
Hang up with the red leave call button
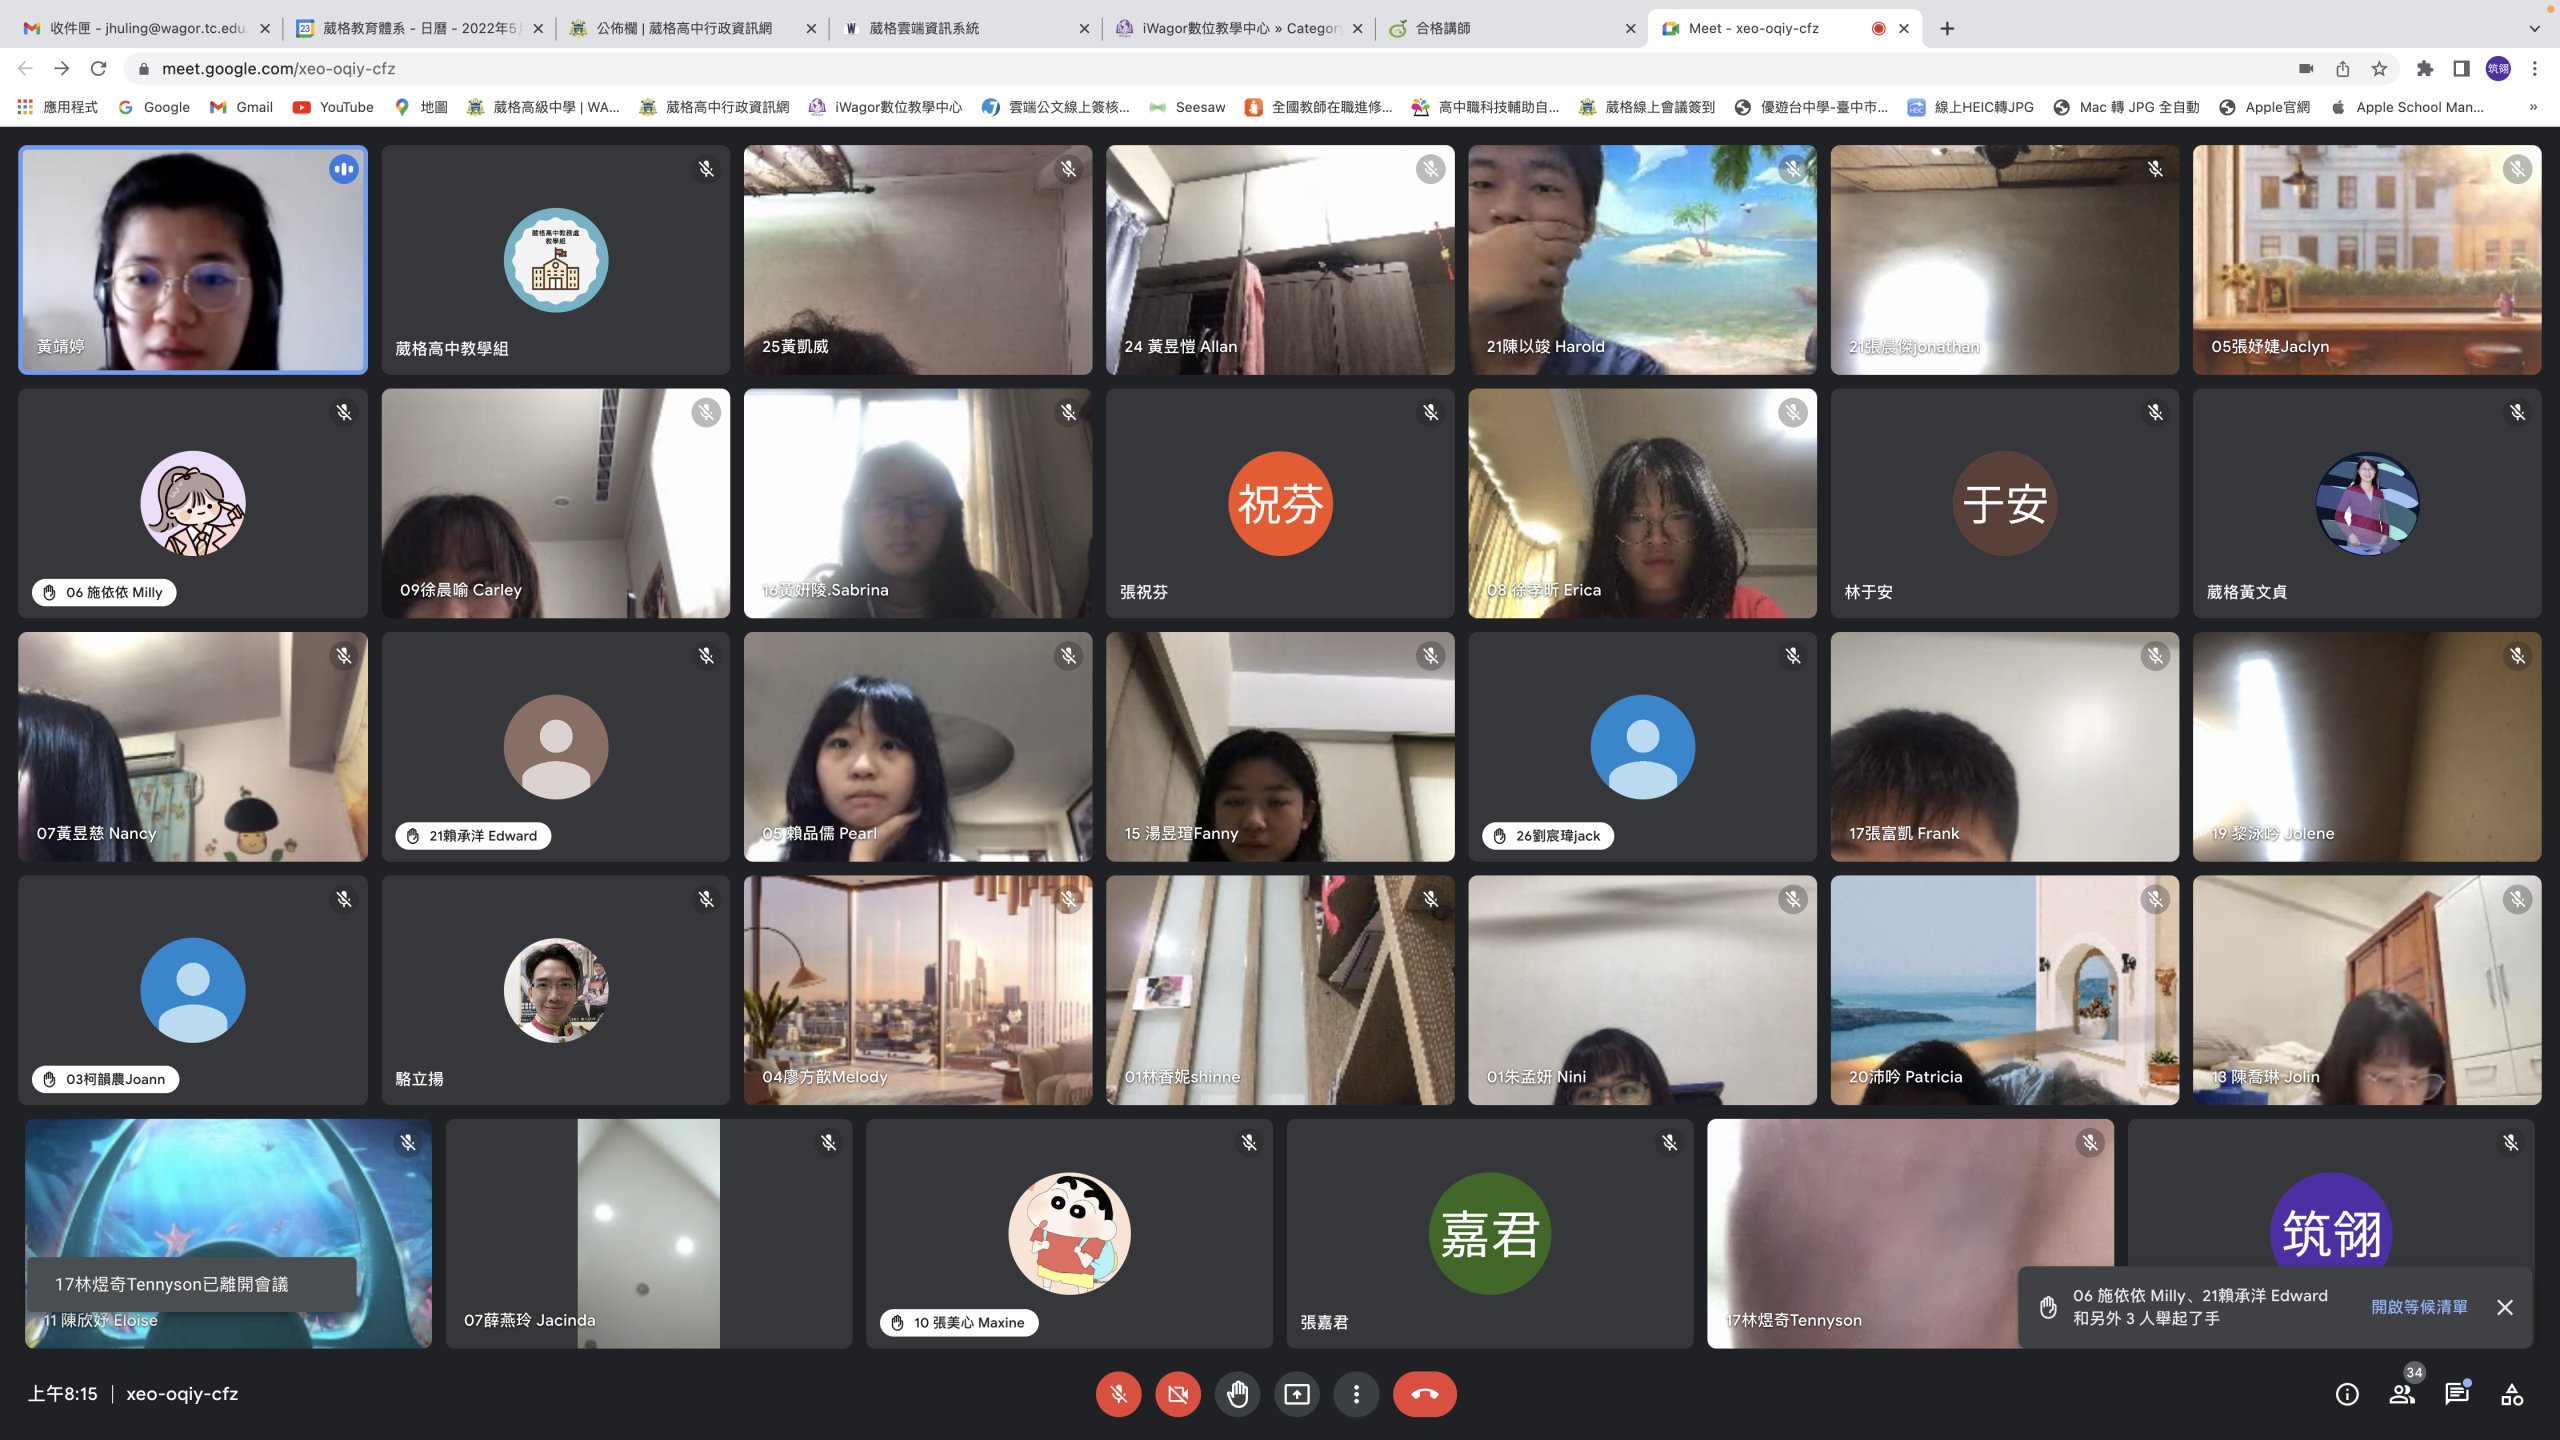1424,1394
